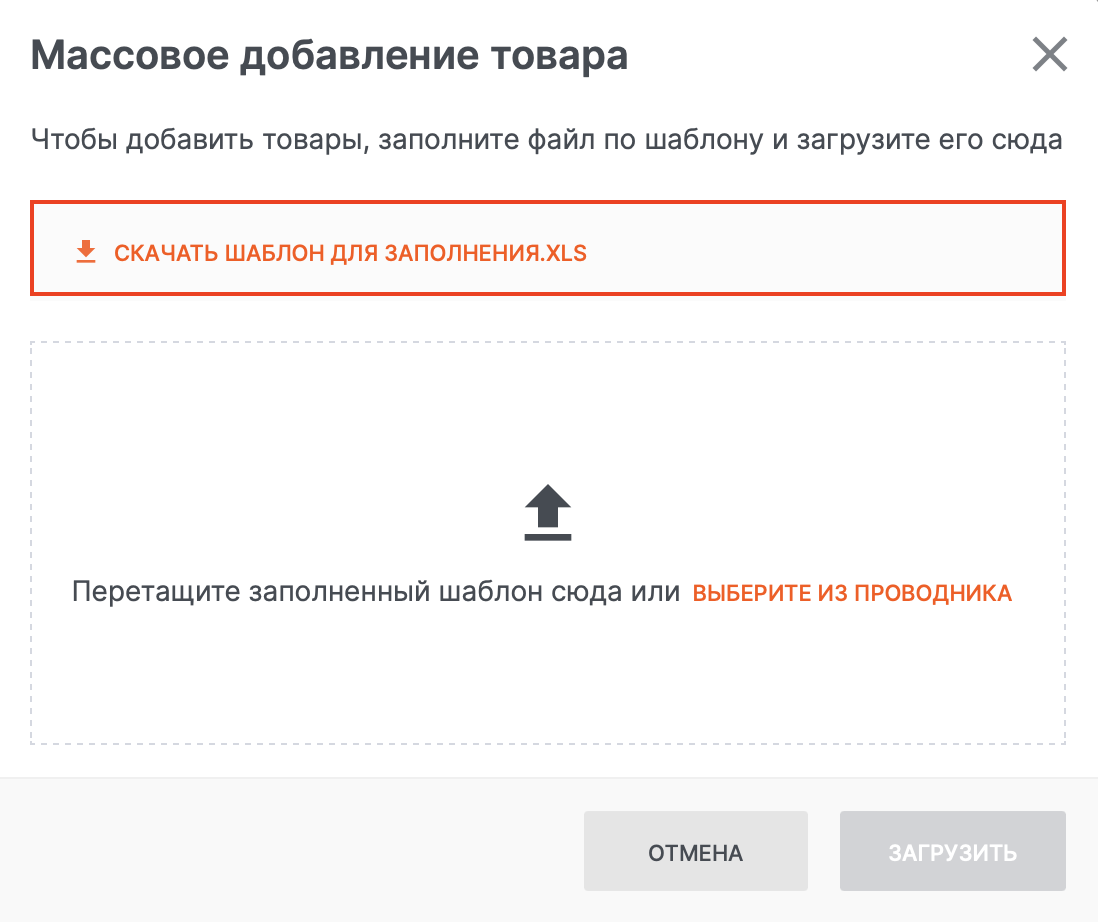The image size is (1098, 922).
Task: Click the word 'ПРОВОДНИКА' in the orange link
Action: pyautogui.click(x=947, y=593)
